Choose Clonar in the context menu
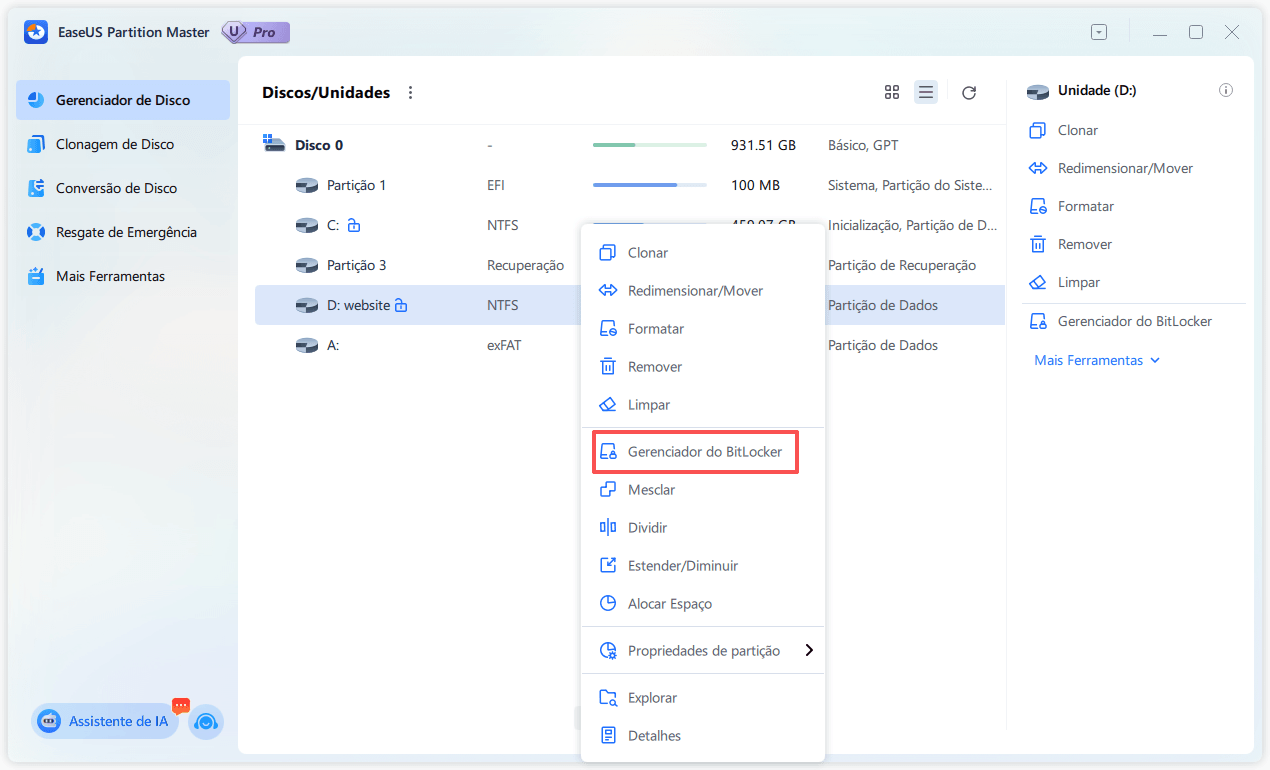 point(703,253)
